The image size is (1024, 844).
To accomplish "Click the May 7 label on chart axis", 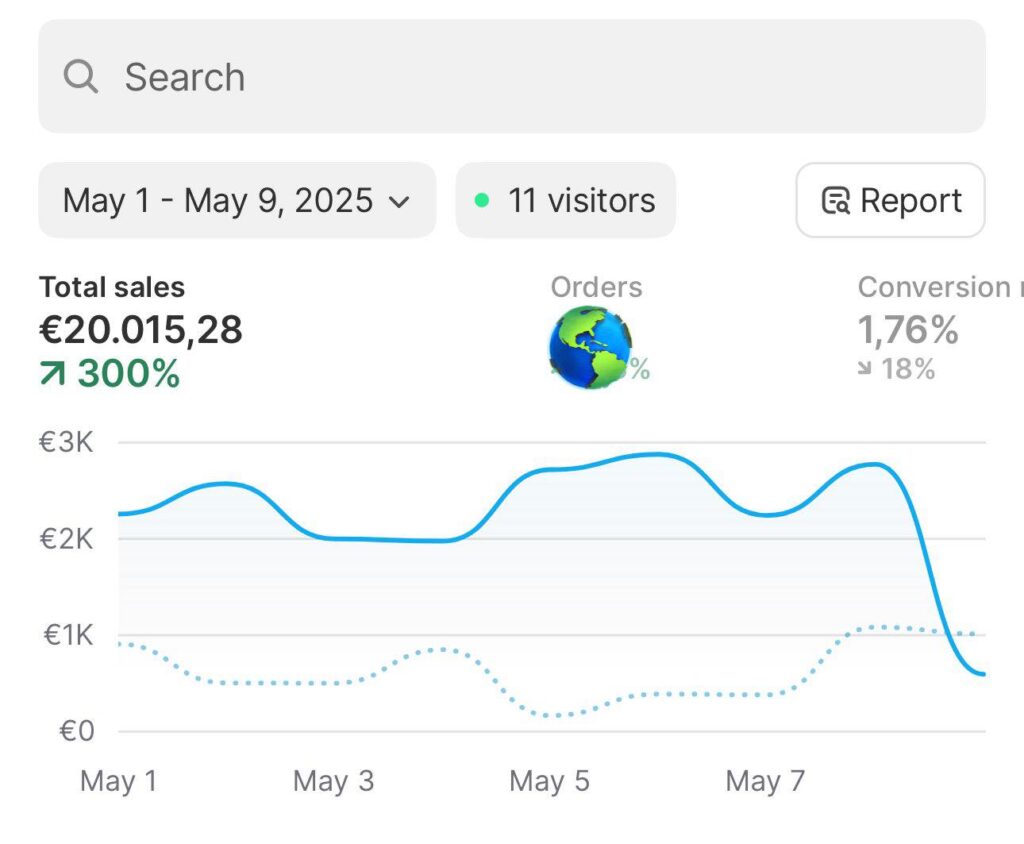I will (765, 781).
